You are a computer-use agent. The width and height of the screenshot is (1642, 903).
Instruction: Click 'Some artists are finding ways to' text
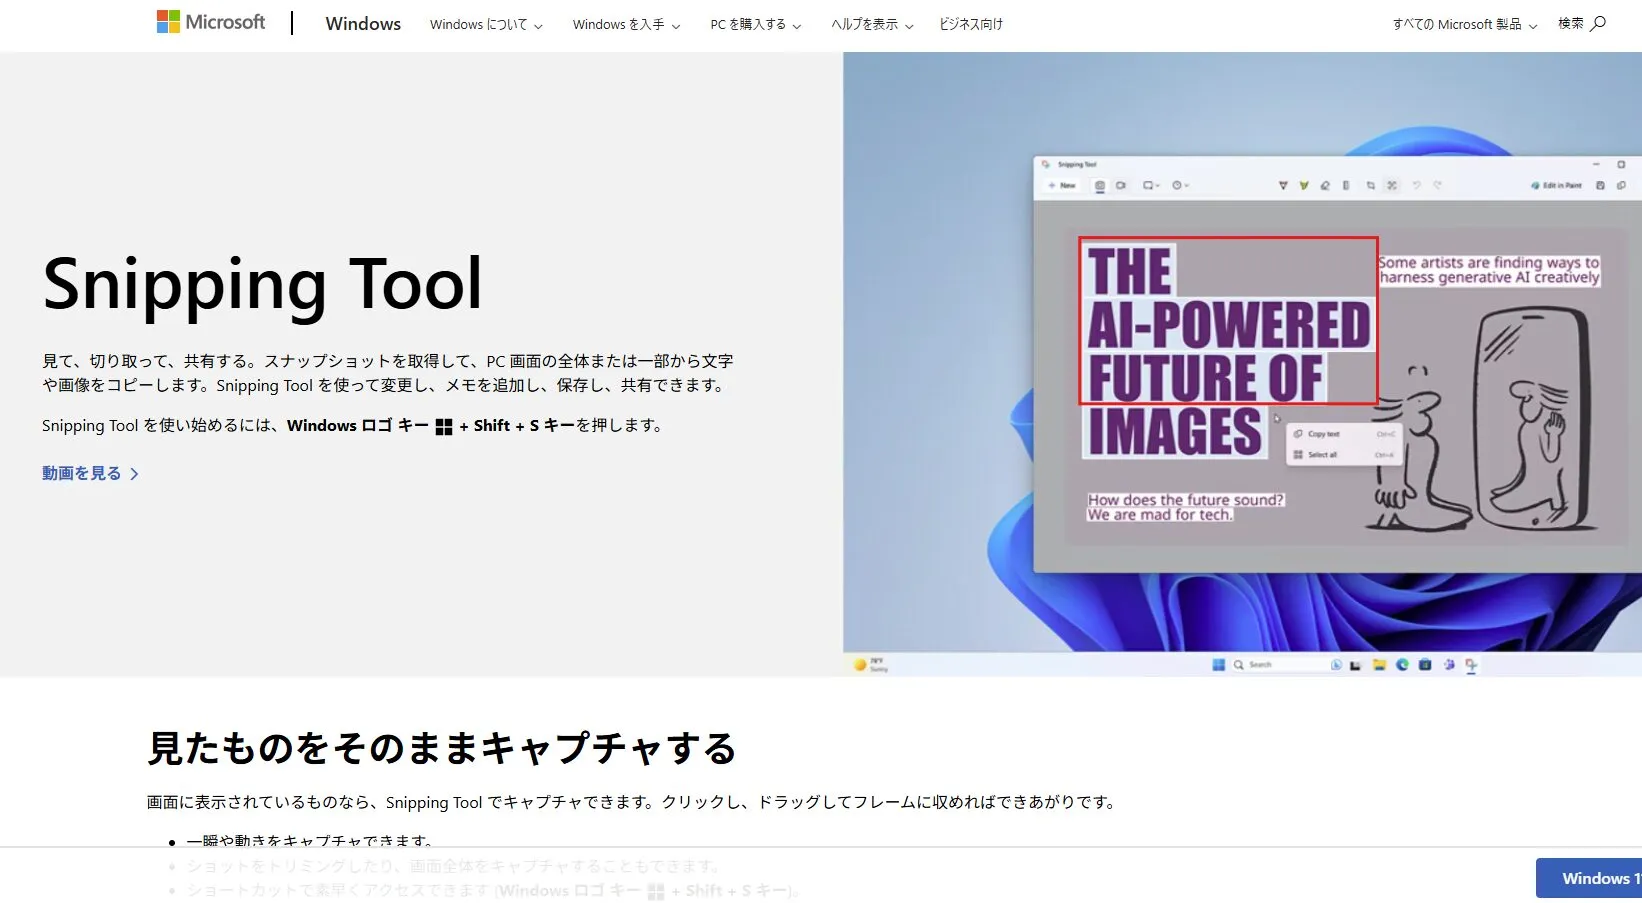click(x=1489, y=262)
